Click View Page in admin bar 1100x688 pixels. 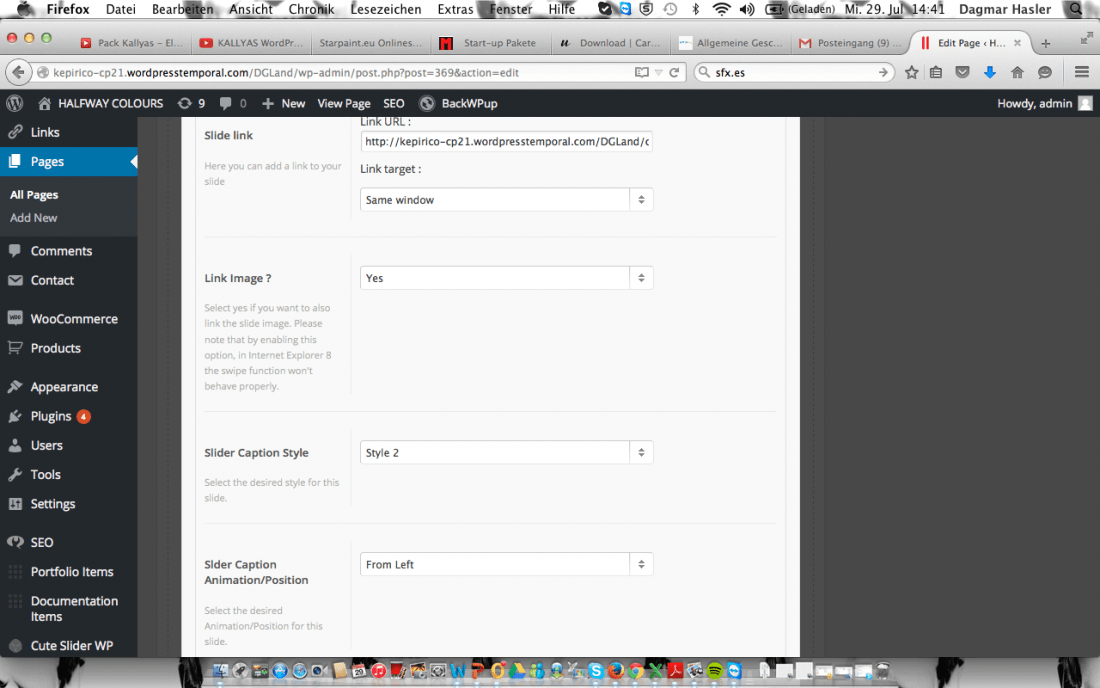tap(344, 103)
